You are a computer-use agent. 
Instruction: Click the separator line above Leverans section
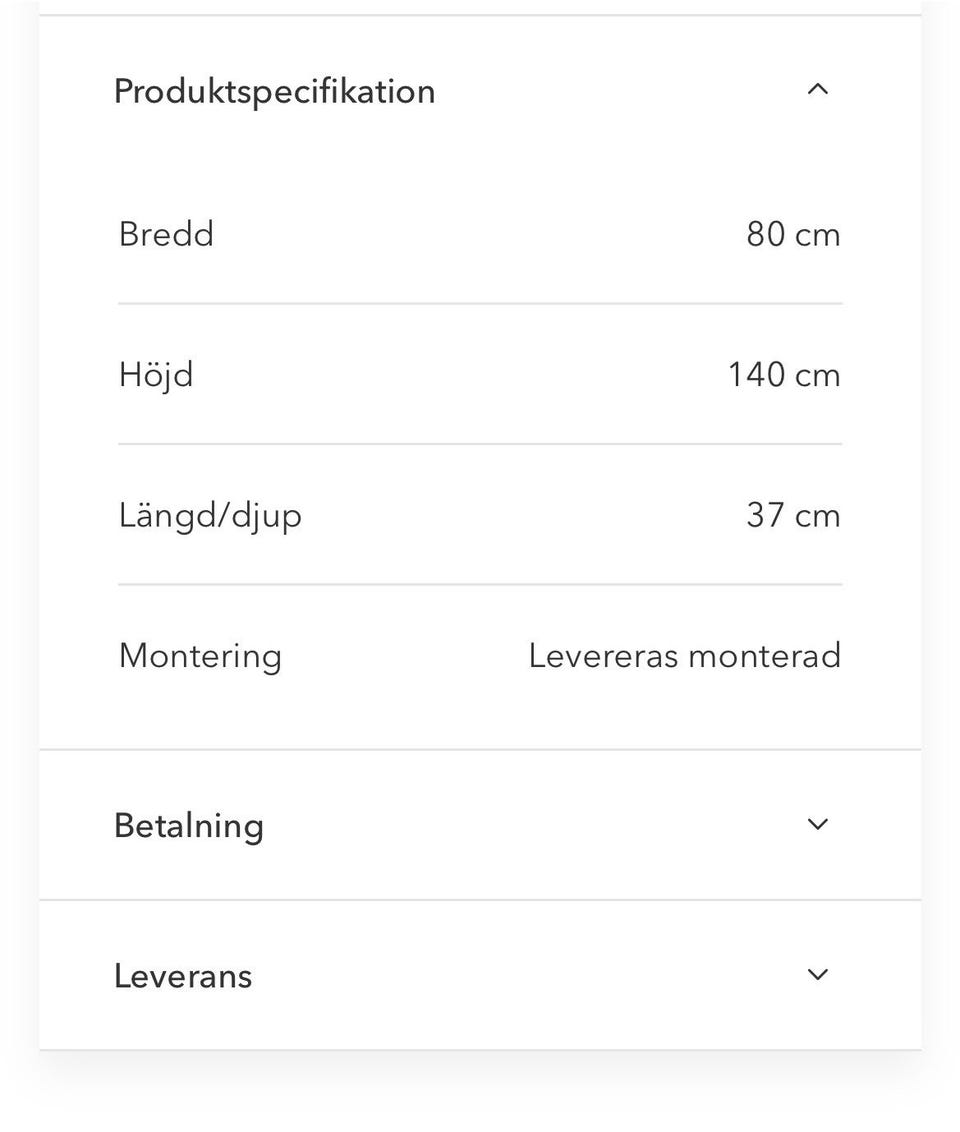(x=480, y=900)
